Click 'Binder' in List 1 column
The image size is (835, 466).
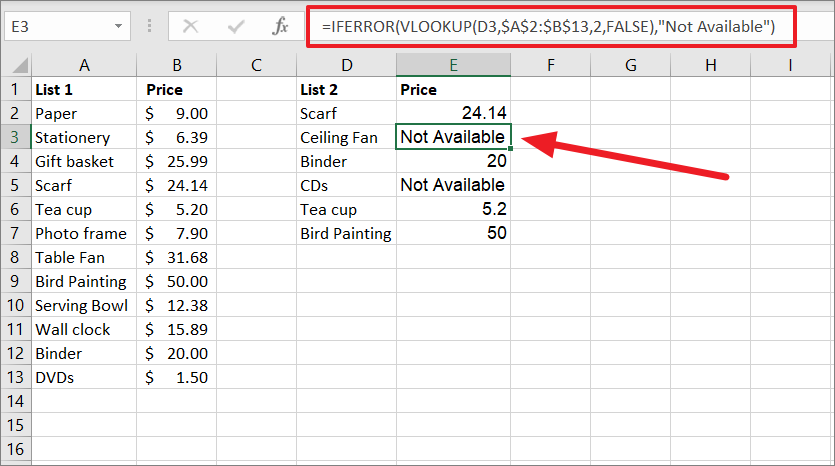[x=84, y=353]
